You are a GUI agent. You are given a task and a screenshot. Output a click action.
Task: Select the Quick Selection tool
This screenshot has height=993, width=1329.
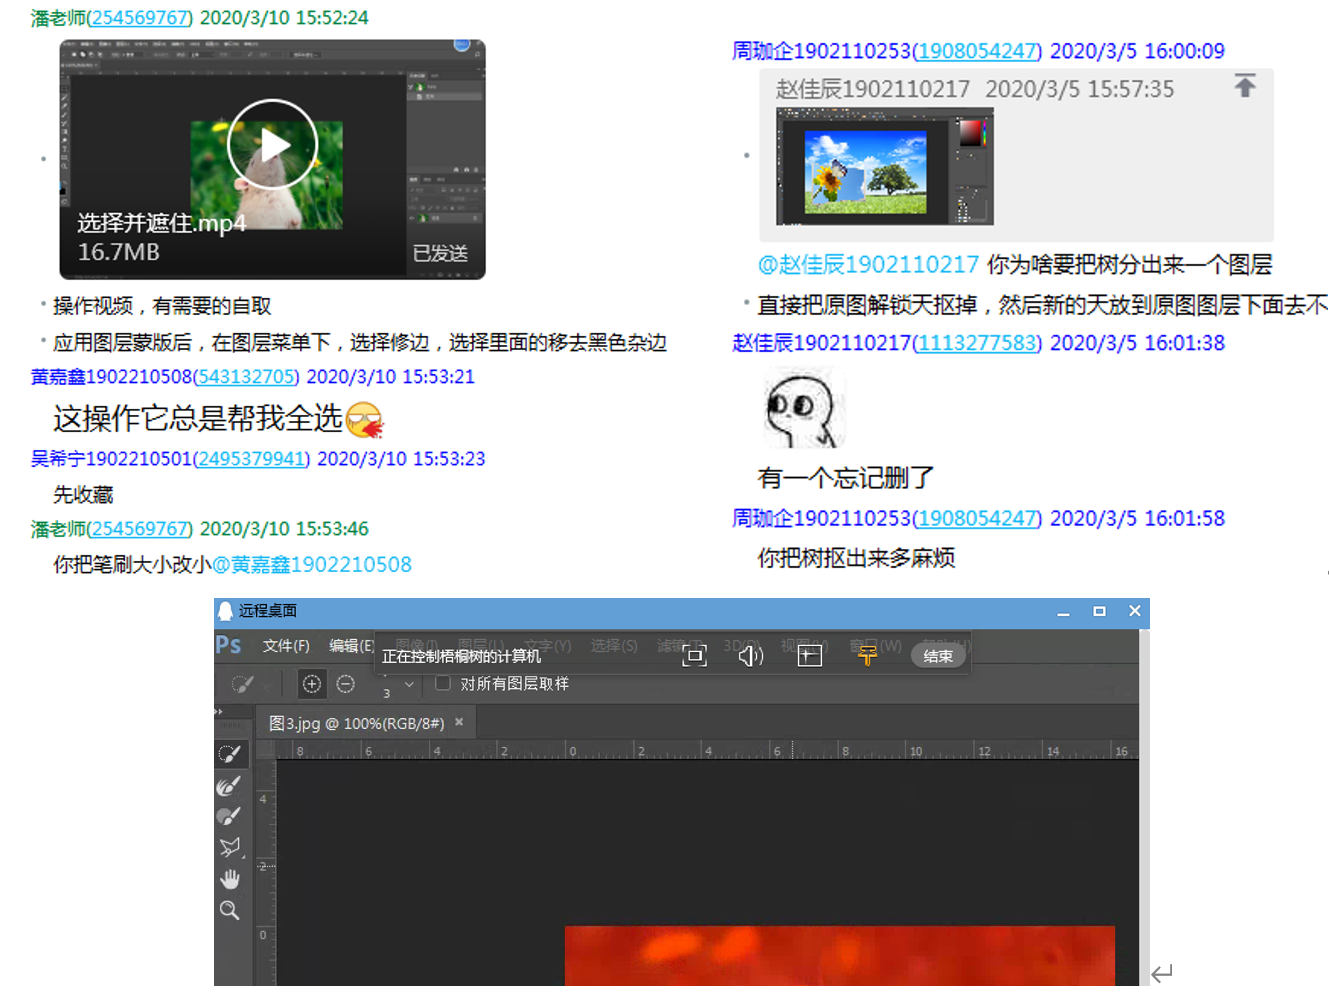(x=229, y=754)
